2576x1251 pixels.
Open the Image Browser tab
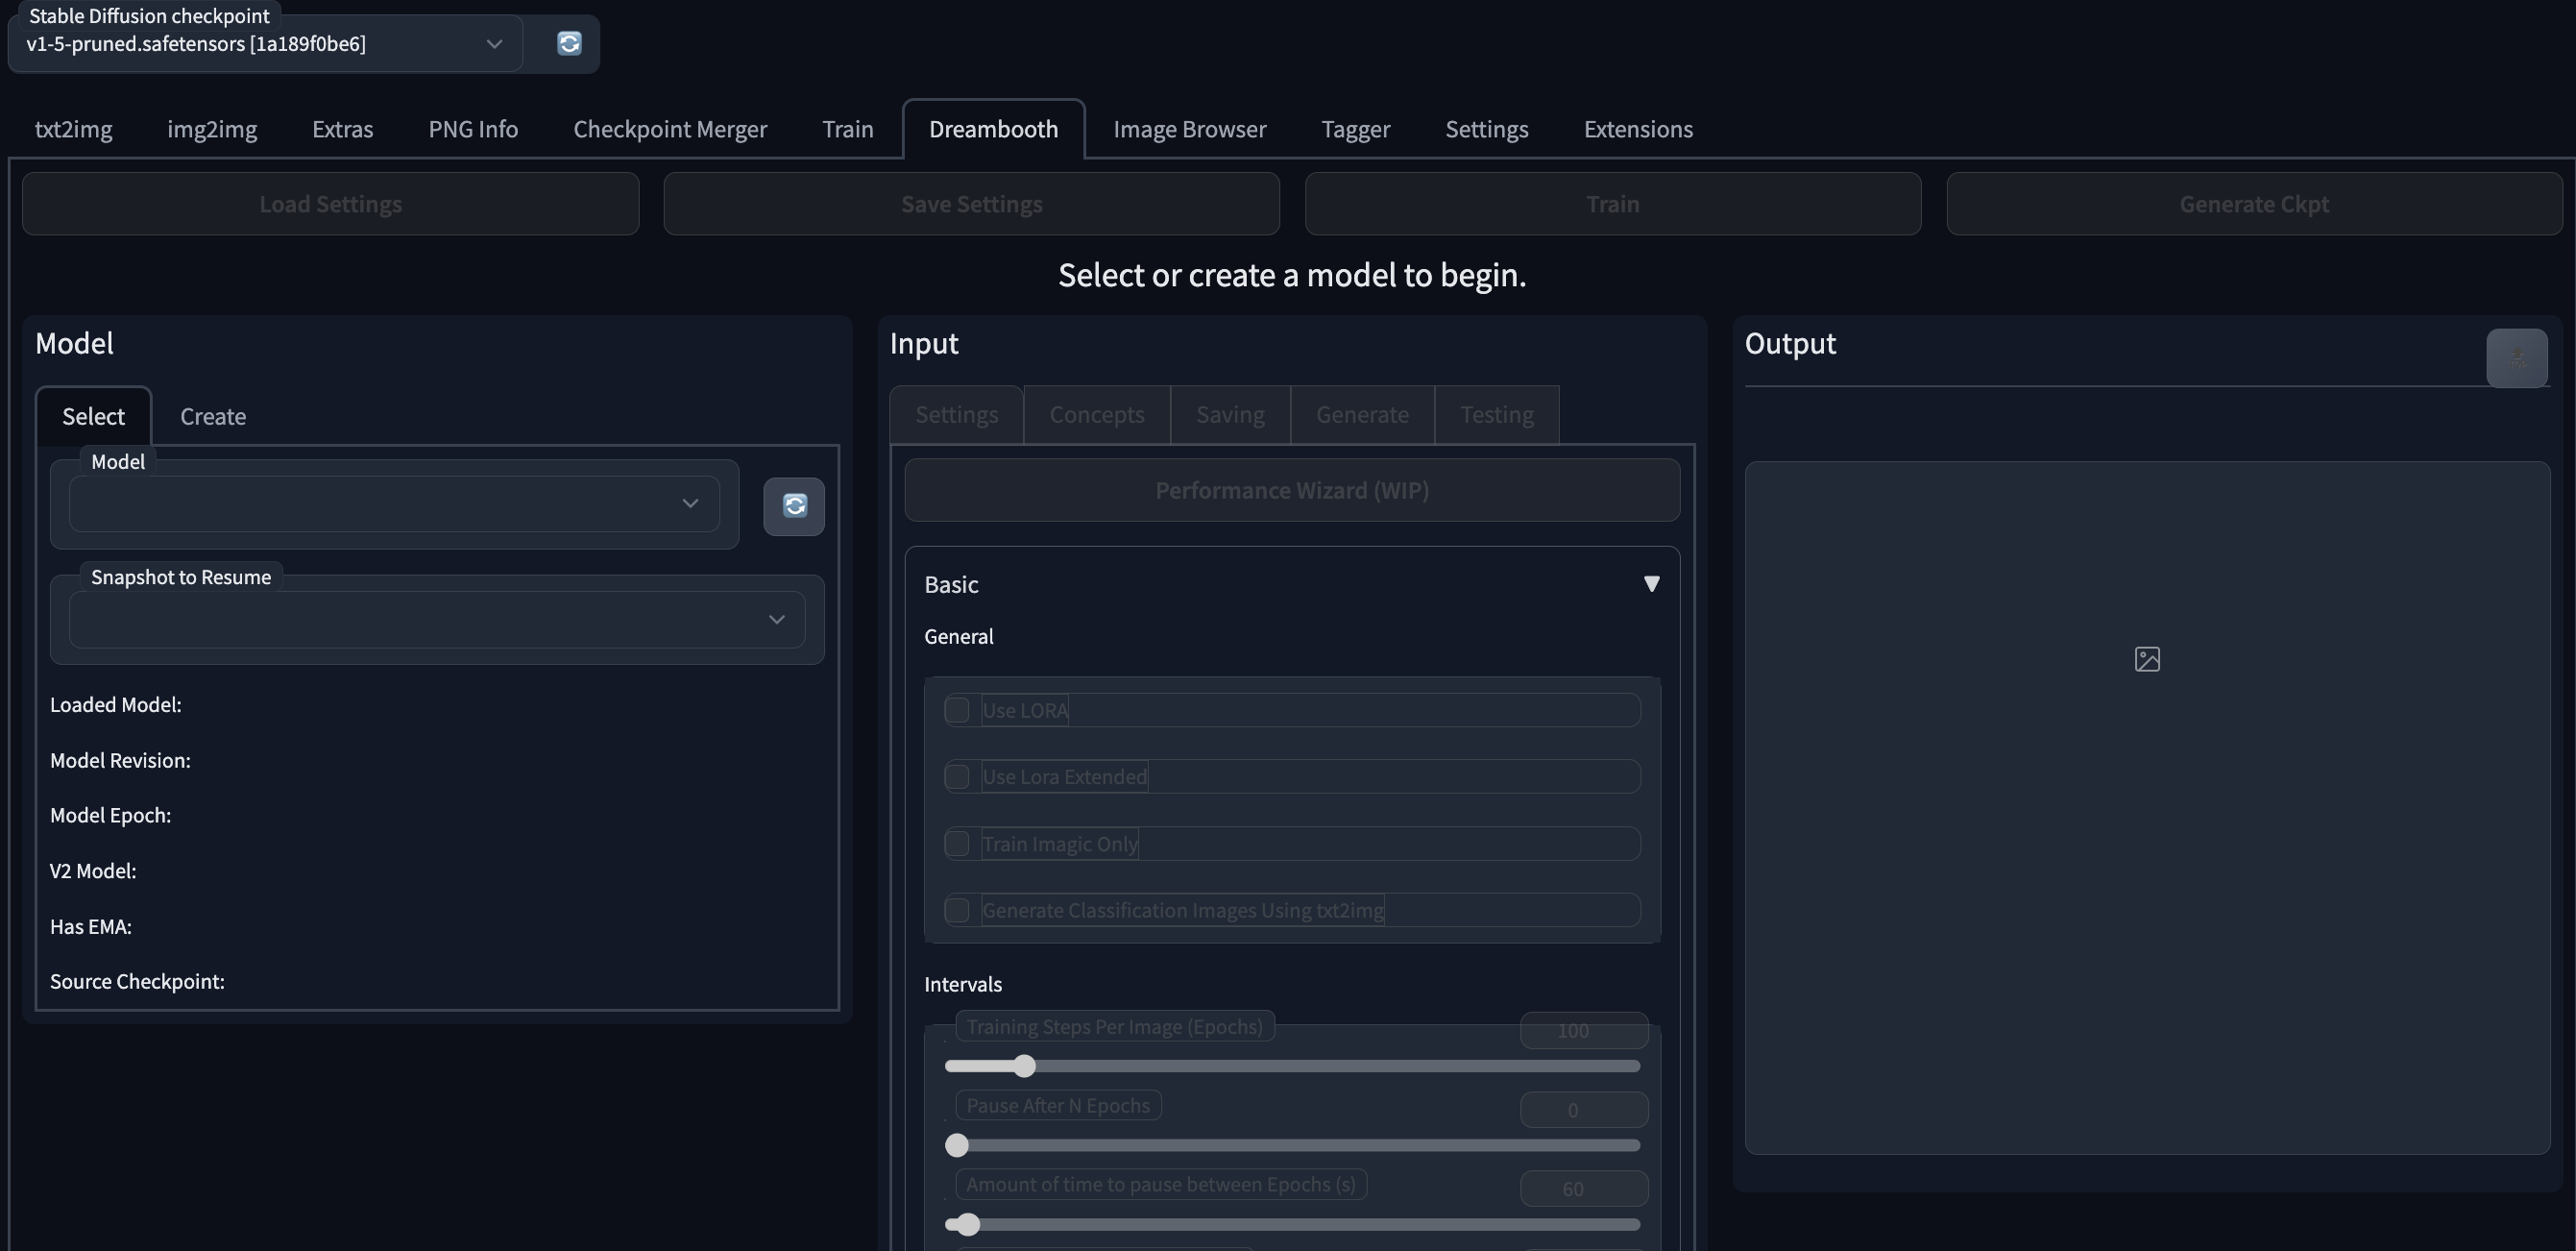[x=1189, y=128]
